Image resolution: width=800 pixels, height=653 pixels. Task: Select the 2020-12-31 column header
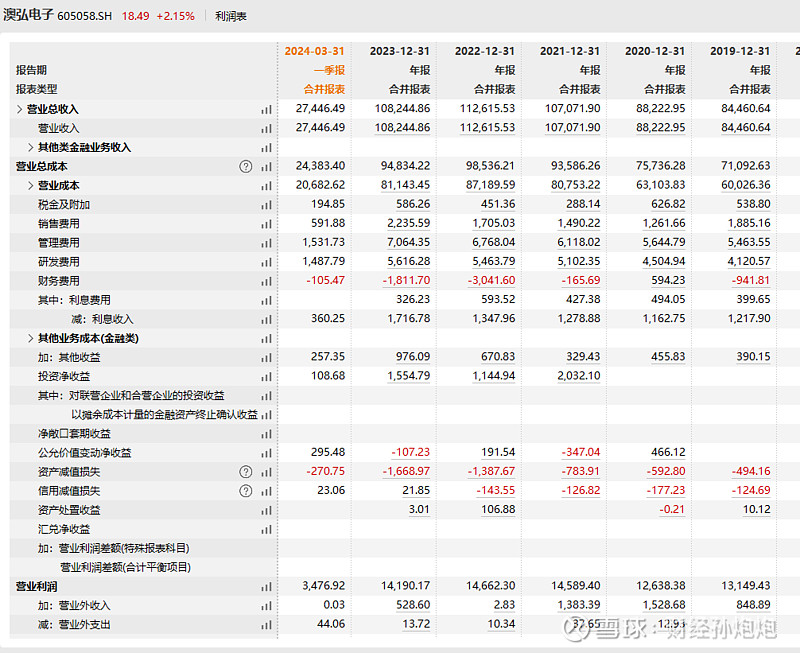click(655, 51)
